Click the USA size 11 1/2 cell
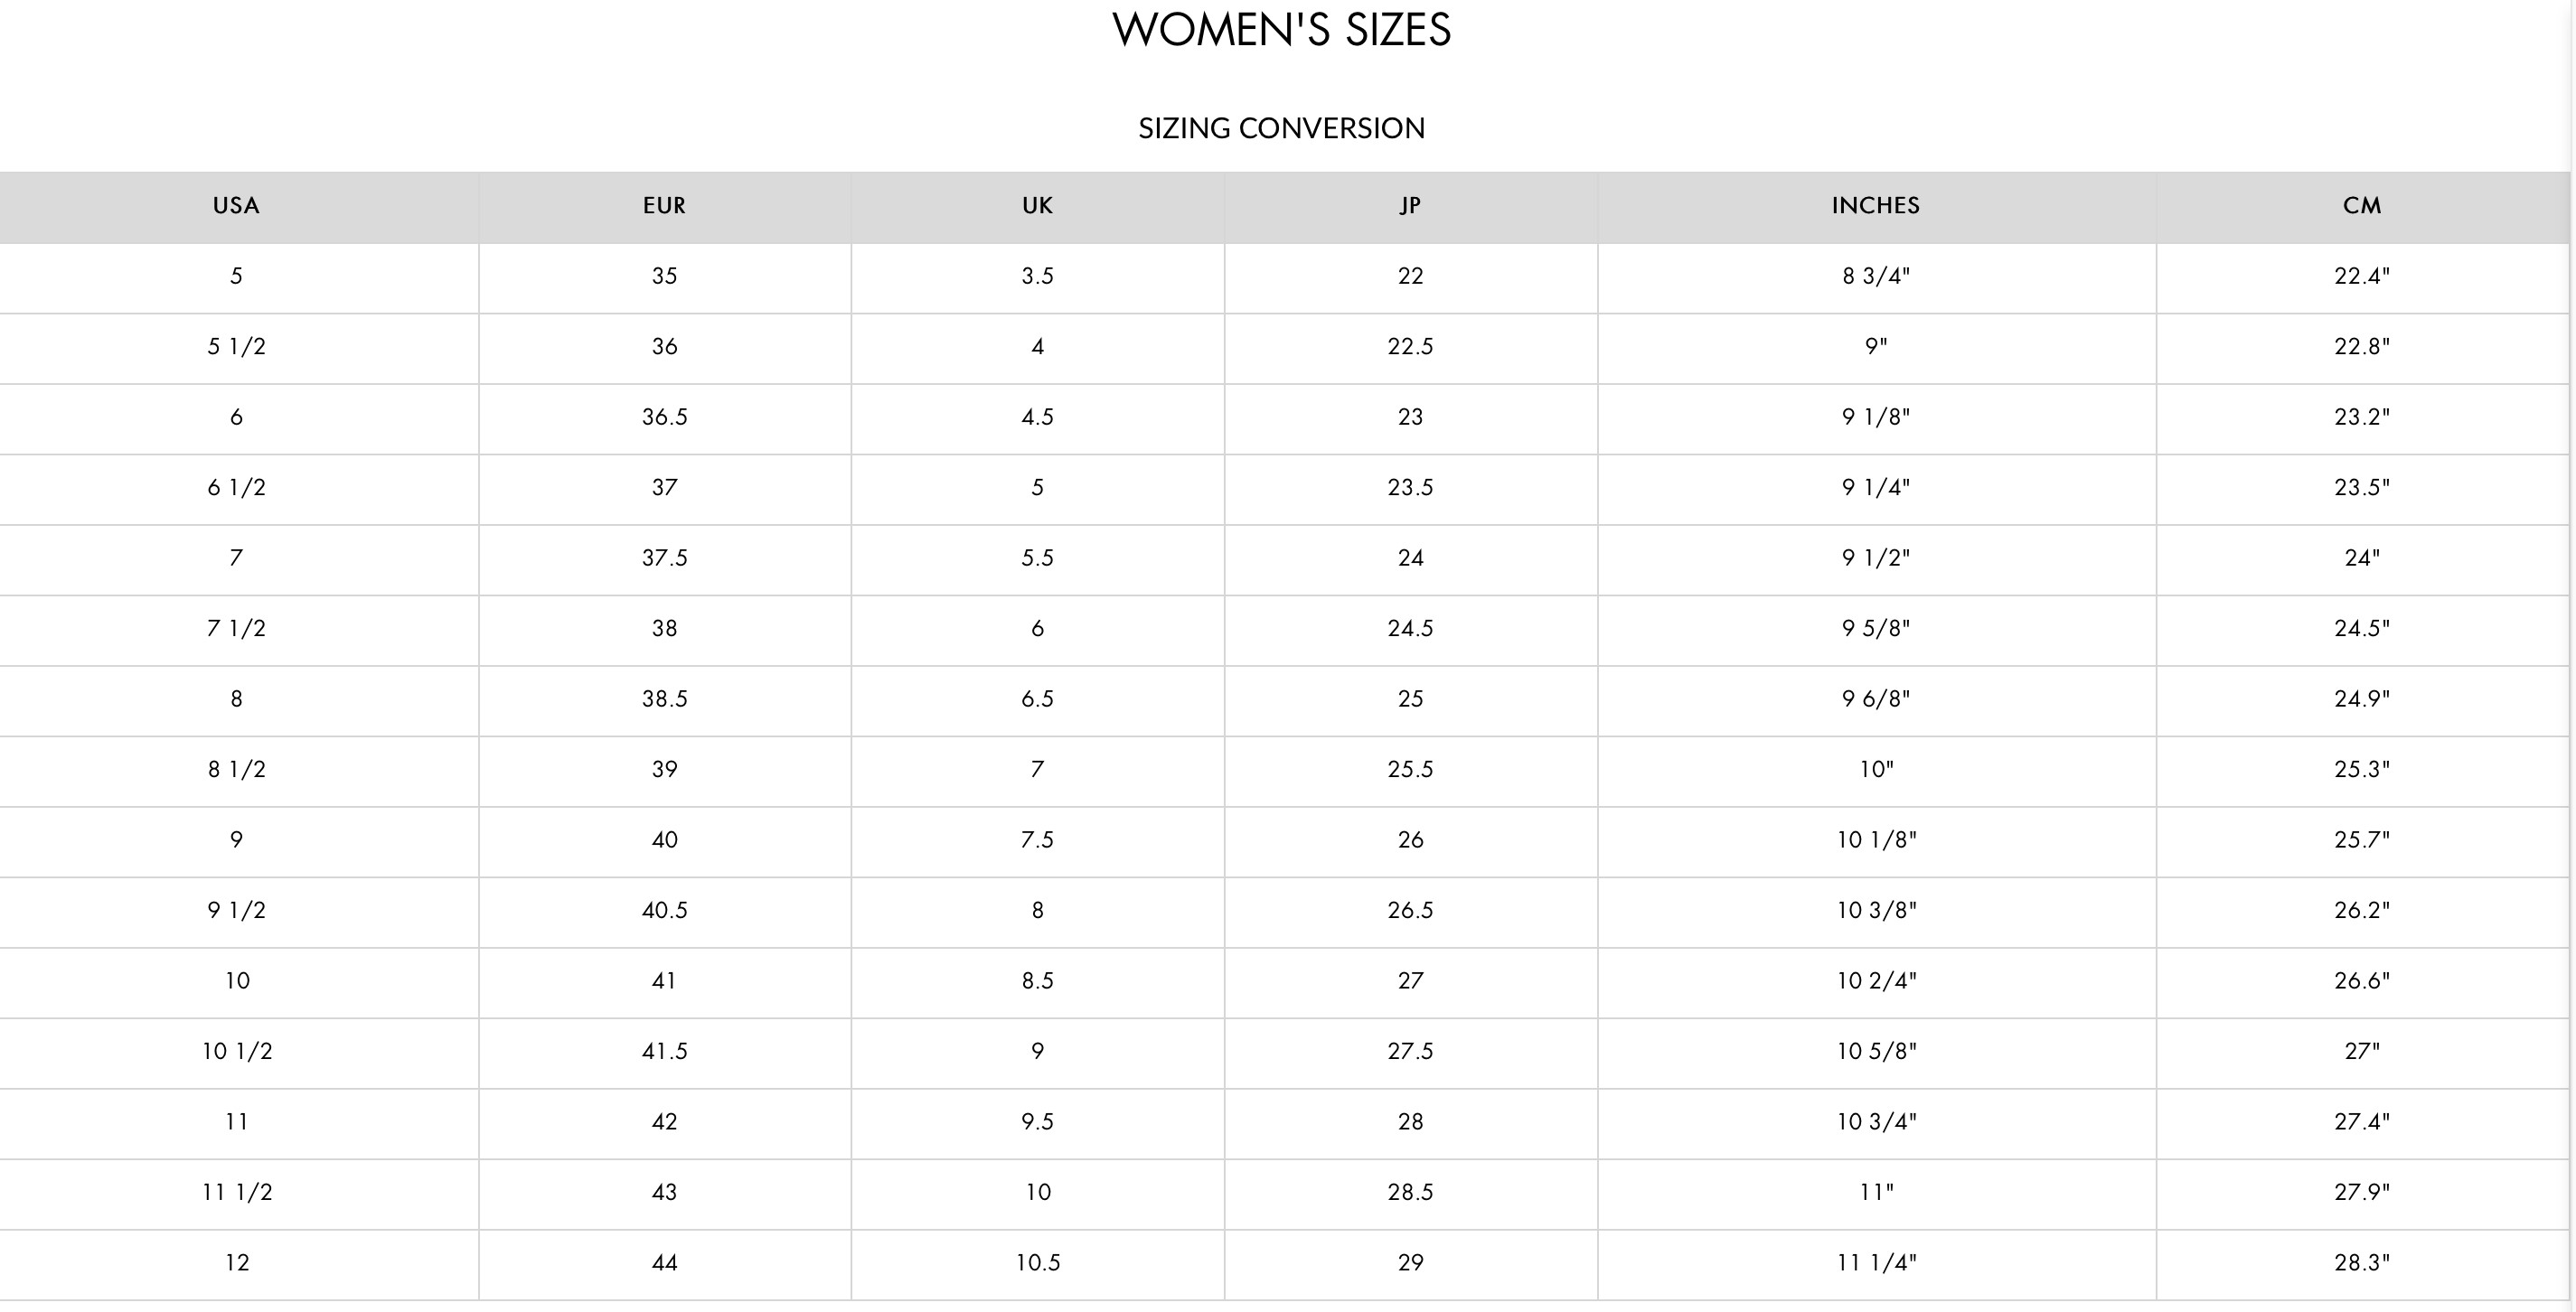Screen dimensions: 2576x1312 click(x=236, y=1193)
